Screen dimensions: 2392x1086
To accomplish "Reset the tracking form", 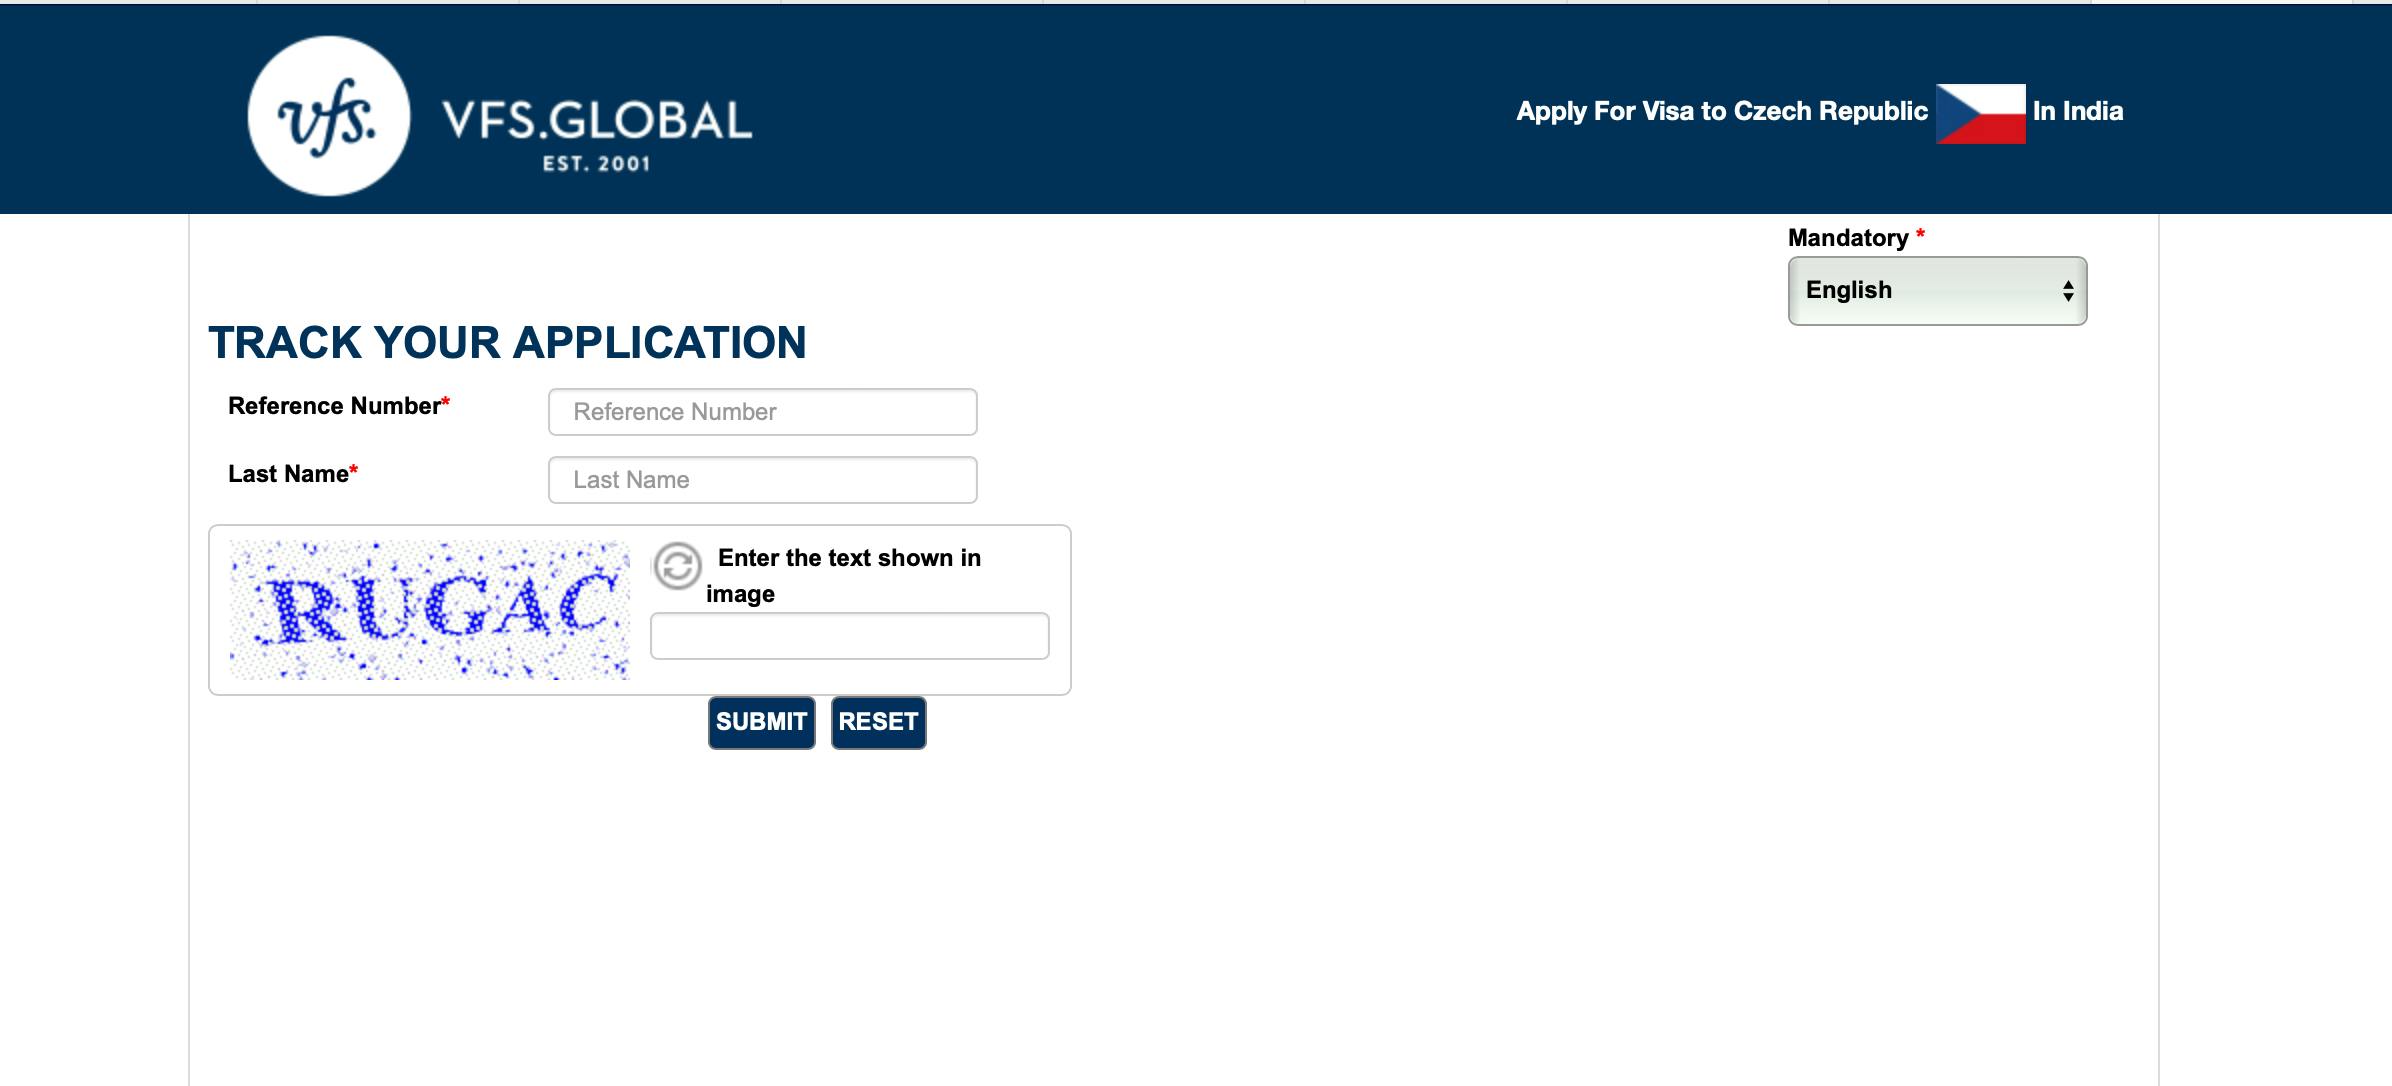I will coord(878,722).
